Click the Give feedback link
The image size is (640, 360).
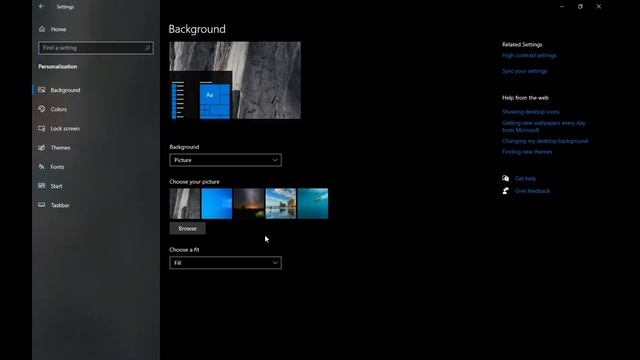(532, 191)
